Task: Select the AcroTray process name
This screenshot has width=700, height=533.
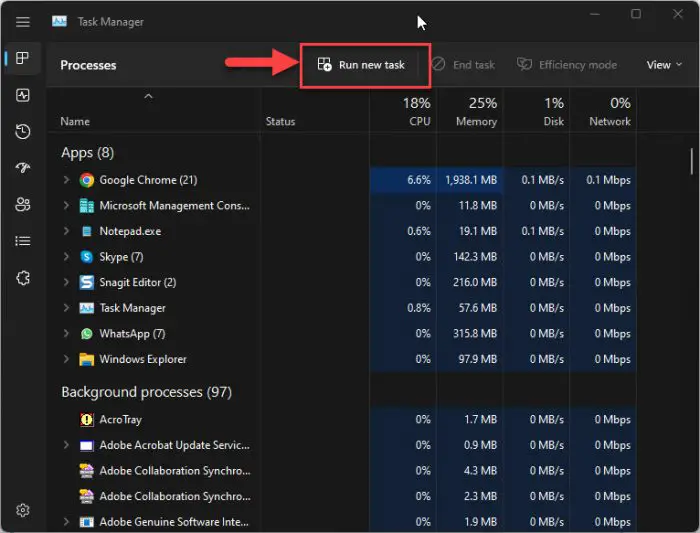Action: (120, 420)
